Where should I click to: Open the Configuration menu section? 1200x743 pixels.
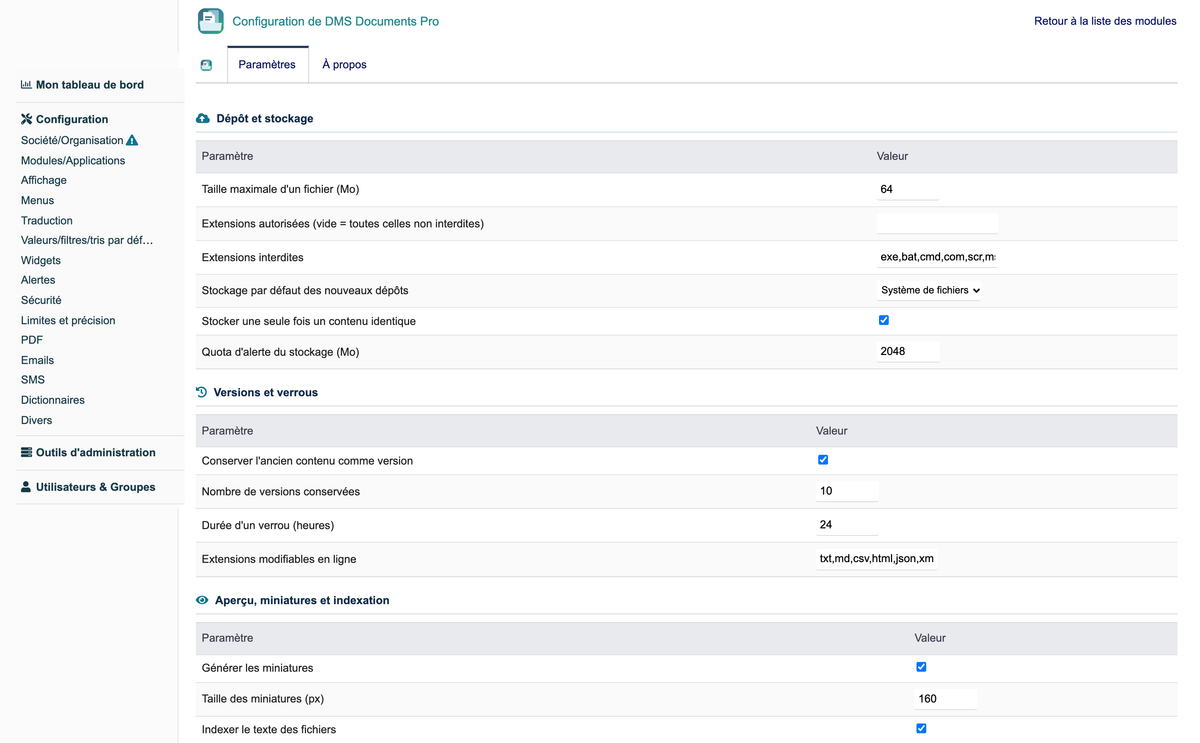pyautogui.click(x=72, y=119)
